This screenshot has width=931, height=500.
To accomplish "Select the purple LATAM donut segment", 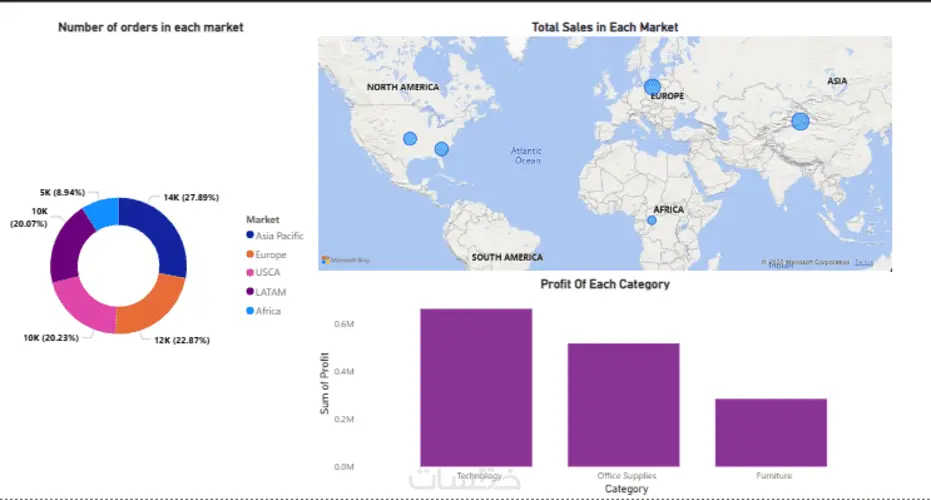I will 68,247.
